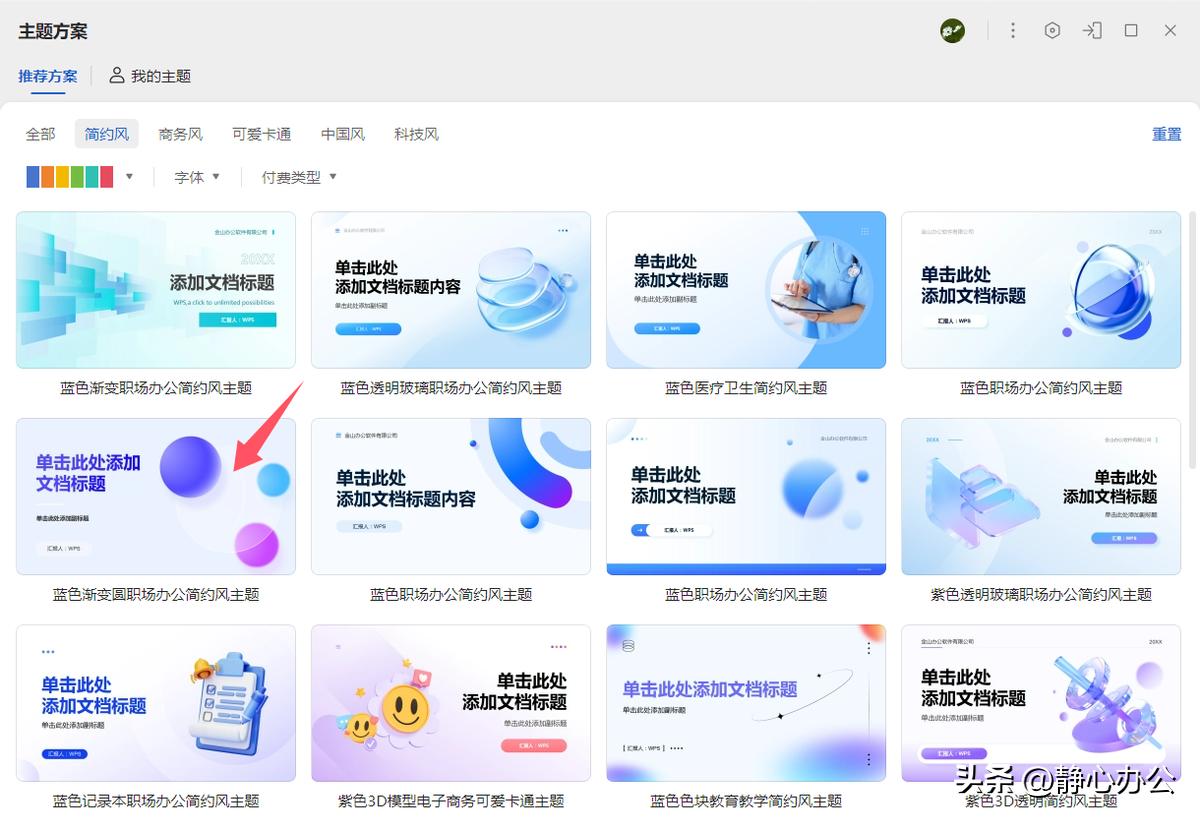Click the rainbow color palette swatch
The image size is (1200, 819).
(x=70, y=177)
